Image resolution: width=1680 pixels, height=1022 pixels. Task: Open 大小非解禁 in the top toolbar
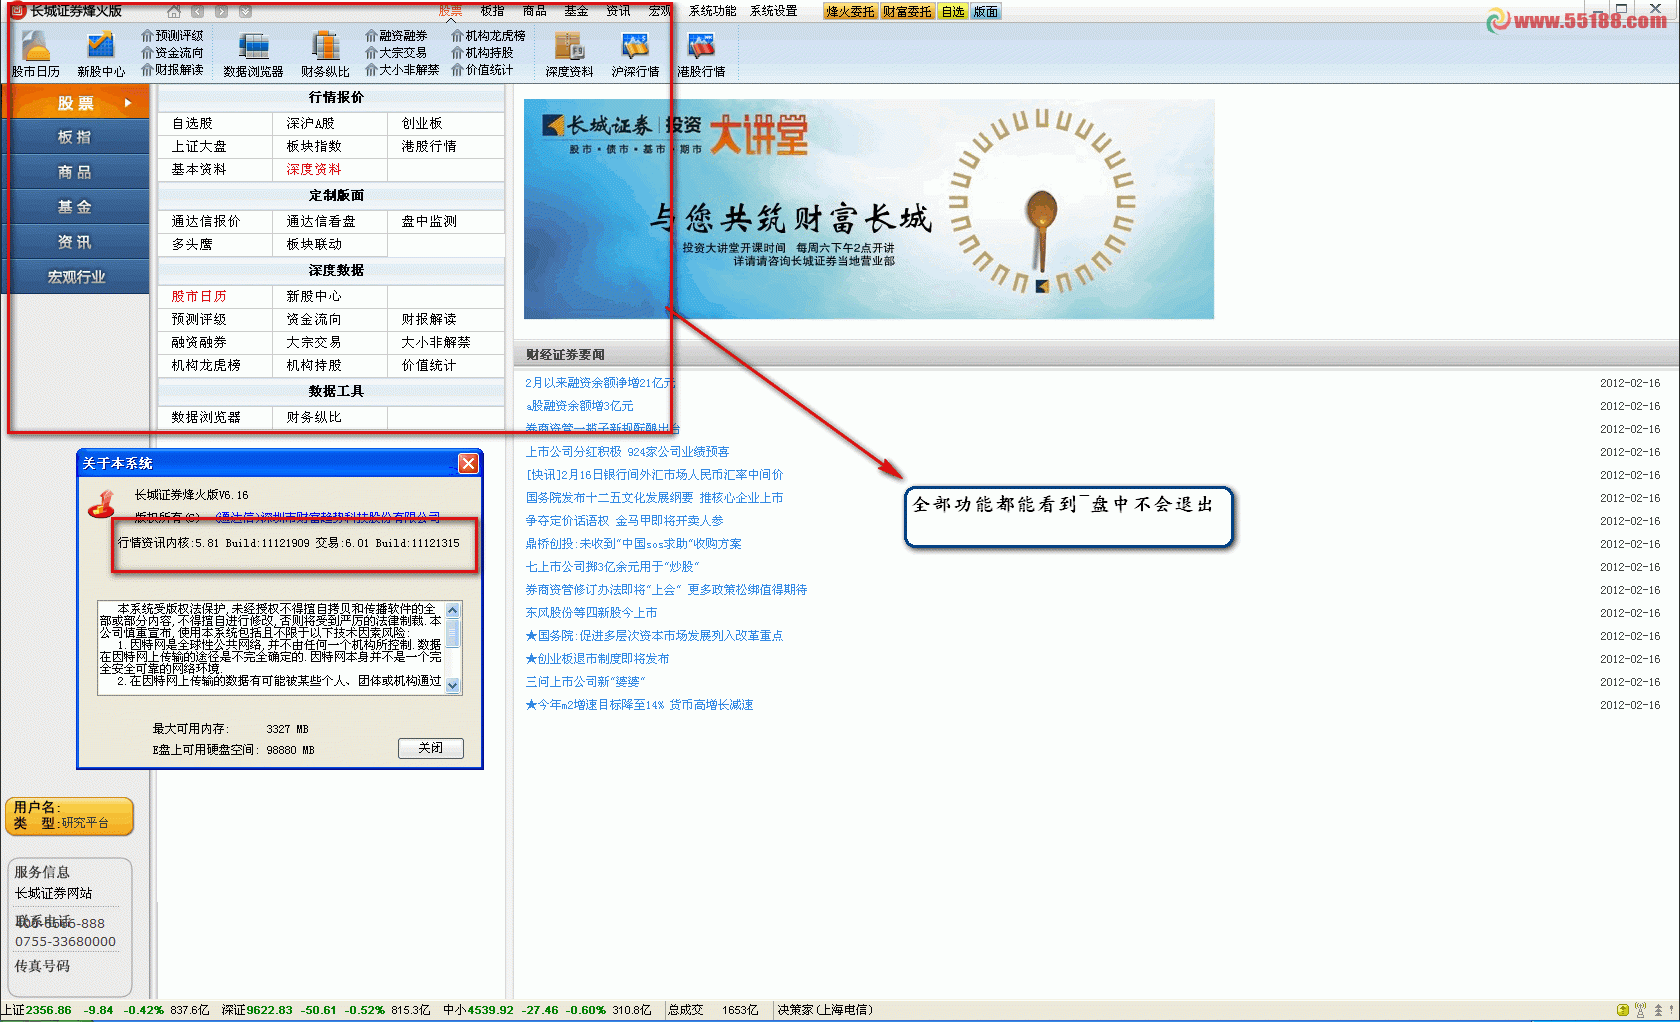[402, 70]
